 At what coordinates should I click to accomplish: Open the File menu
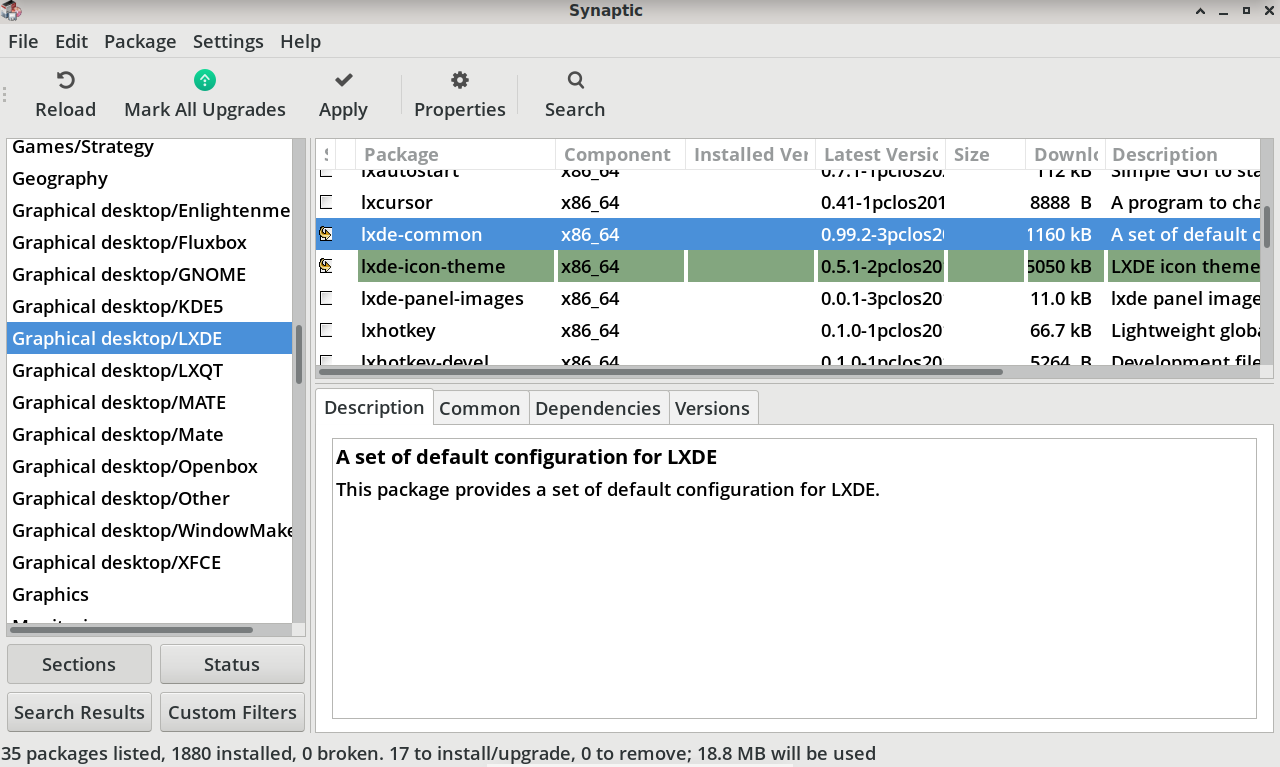(x=23, y=41)
